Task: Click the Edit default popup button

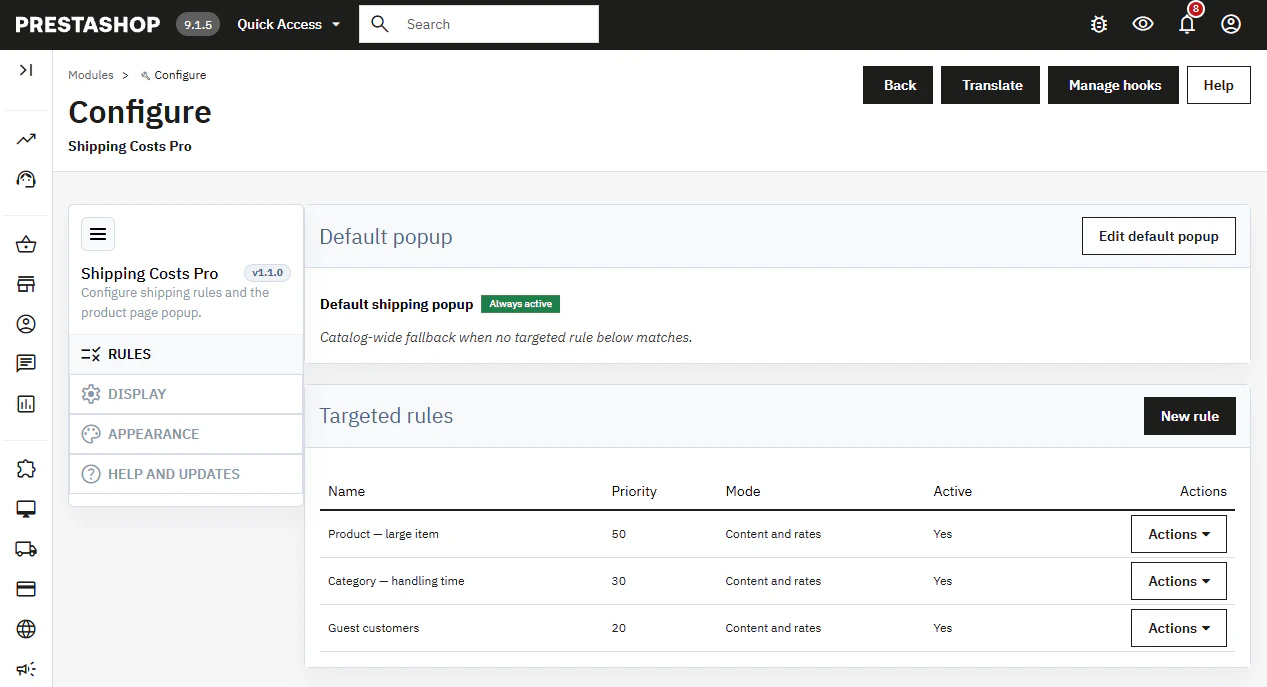Action: point(1159,236)
